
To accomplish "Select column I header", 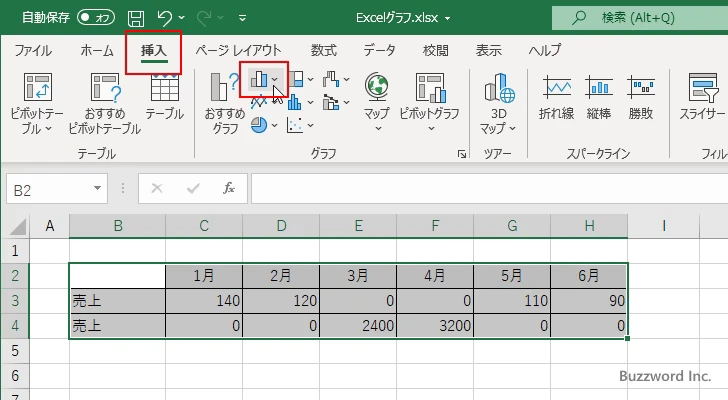I will point(663,226).
